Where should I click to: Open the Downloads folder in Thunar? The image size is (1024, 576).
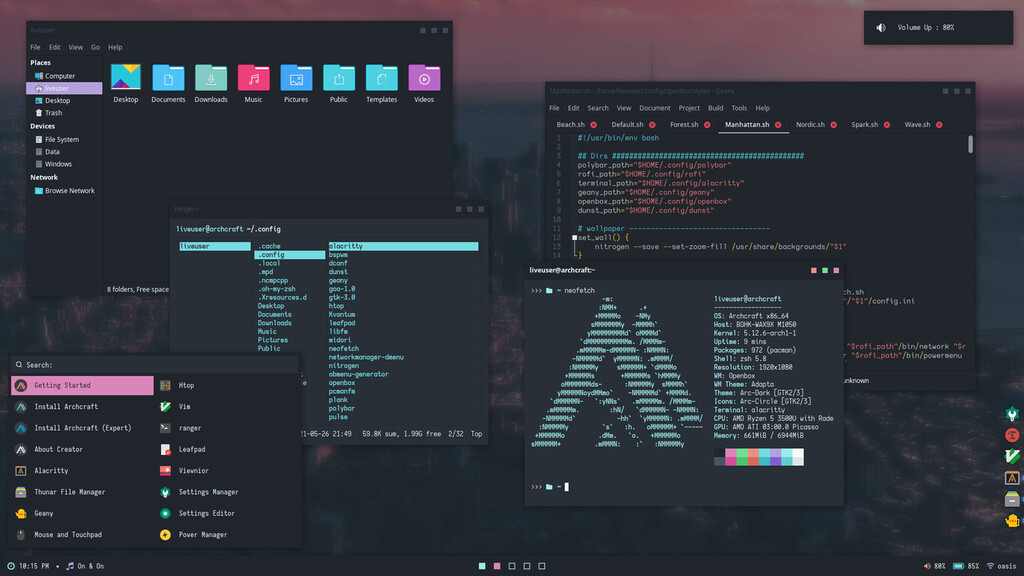coord(210,78)
